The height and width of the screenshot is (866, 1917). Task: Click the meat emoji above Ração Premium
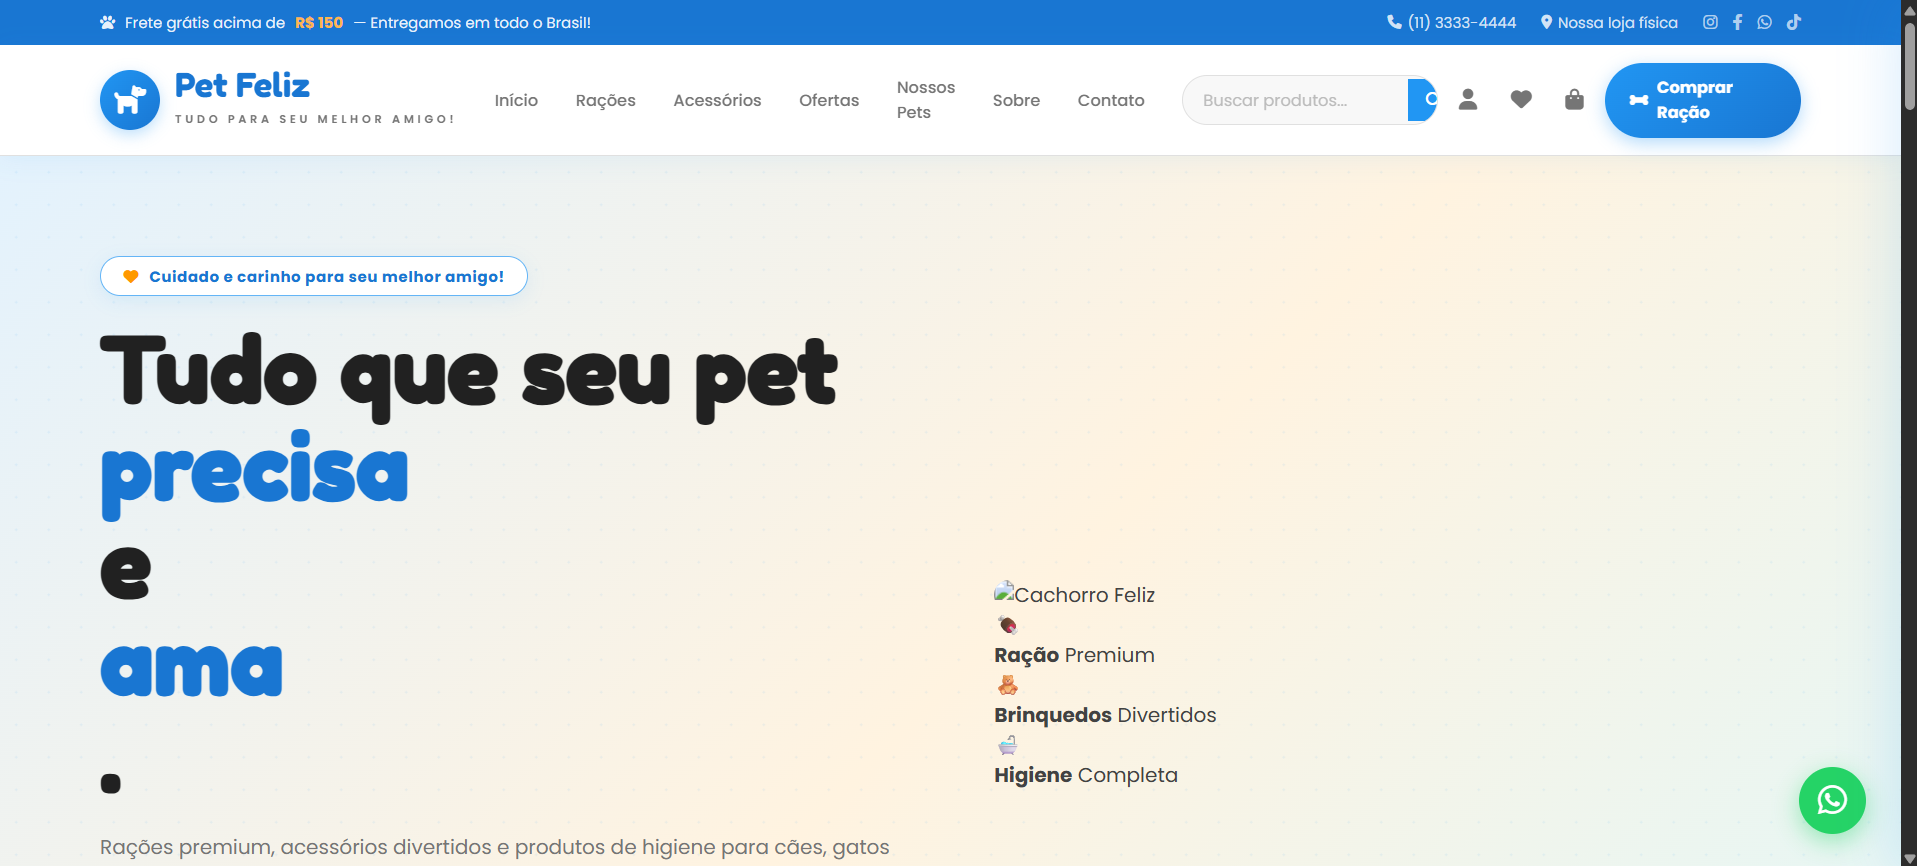pyautogui.click(x=1007, y=625)
